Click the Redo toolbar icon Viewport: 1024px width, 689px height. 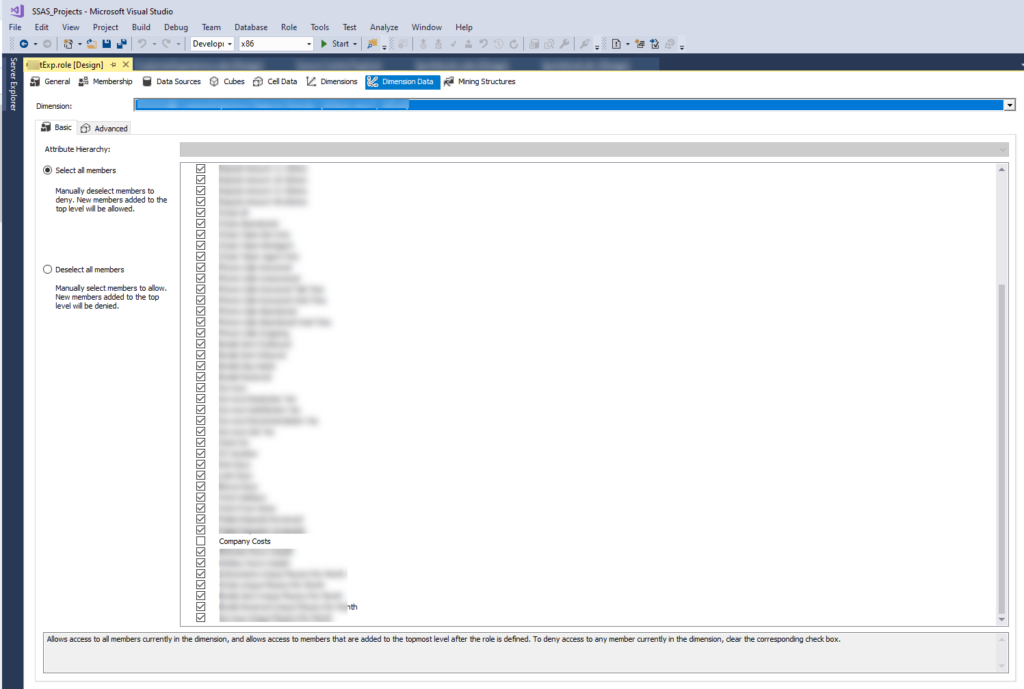(x=166, y=44)
